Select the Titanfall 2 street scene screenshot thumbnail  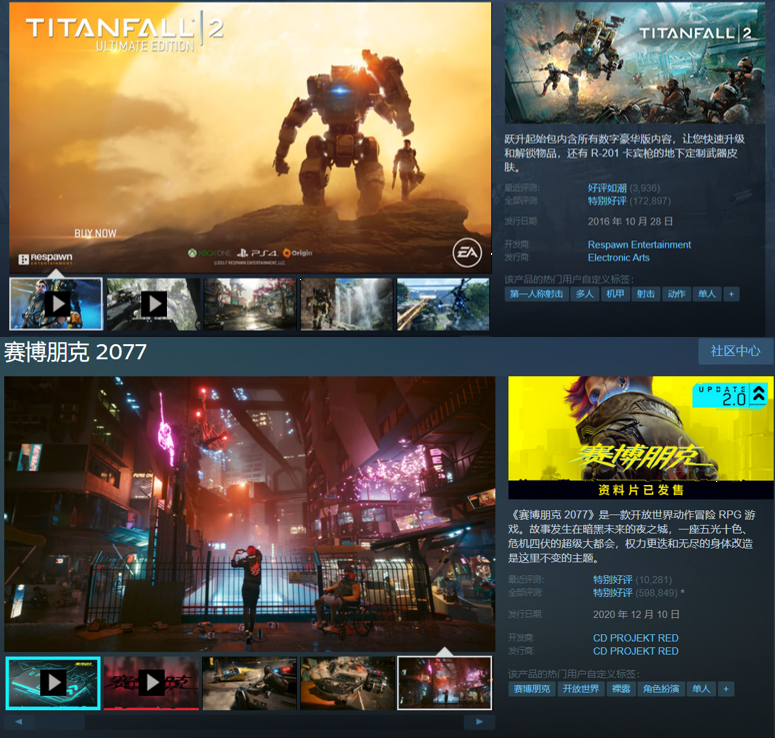(x=250, y=304)
